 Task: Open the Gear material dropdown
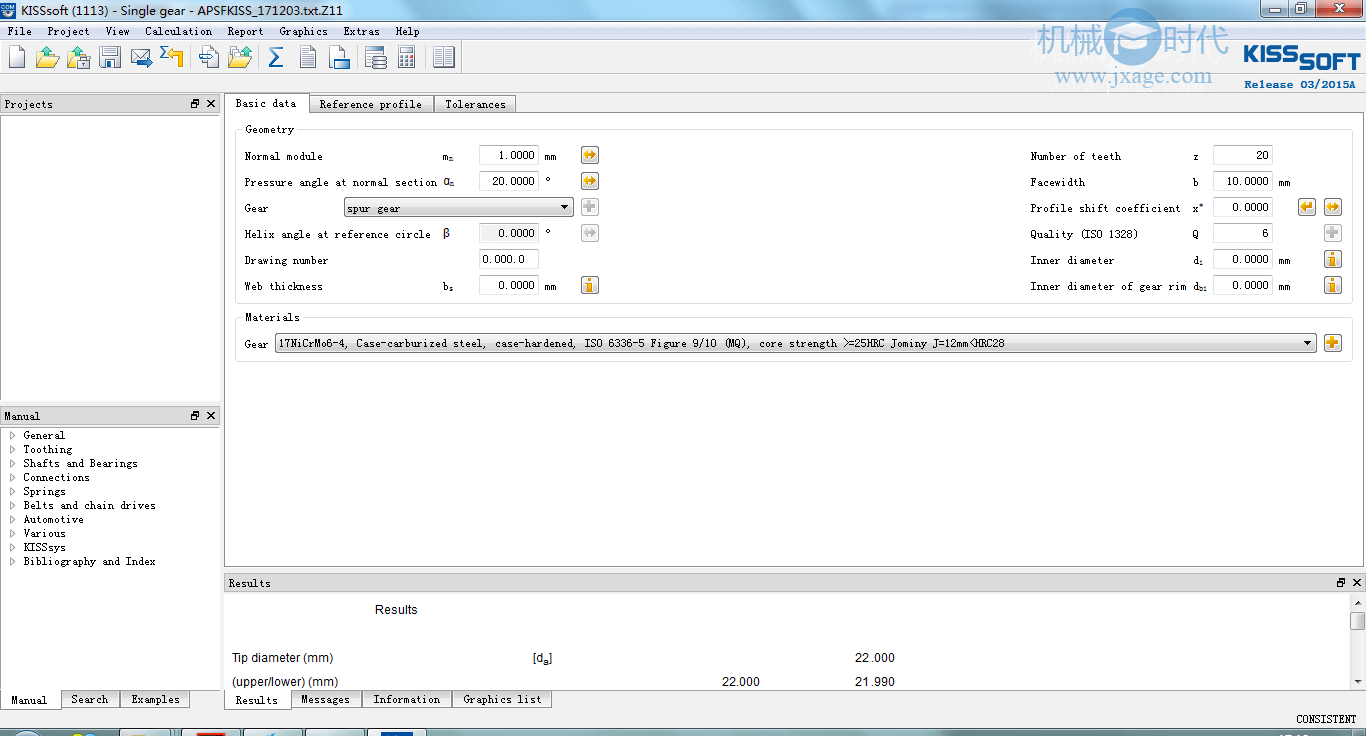pyautogui.click(x=796, y=343)
